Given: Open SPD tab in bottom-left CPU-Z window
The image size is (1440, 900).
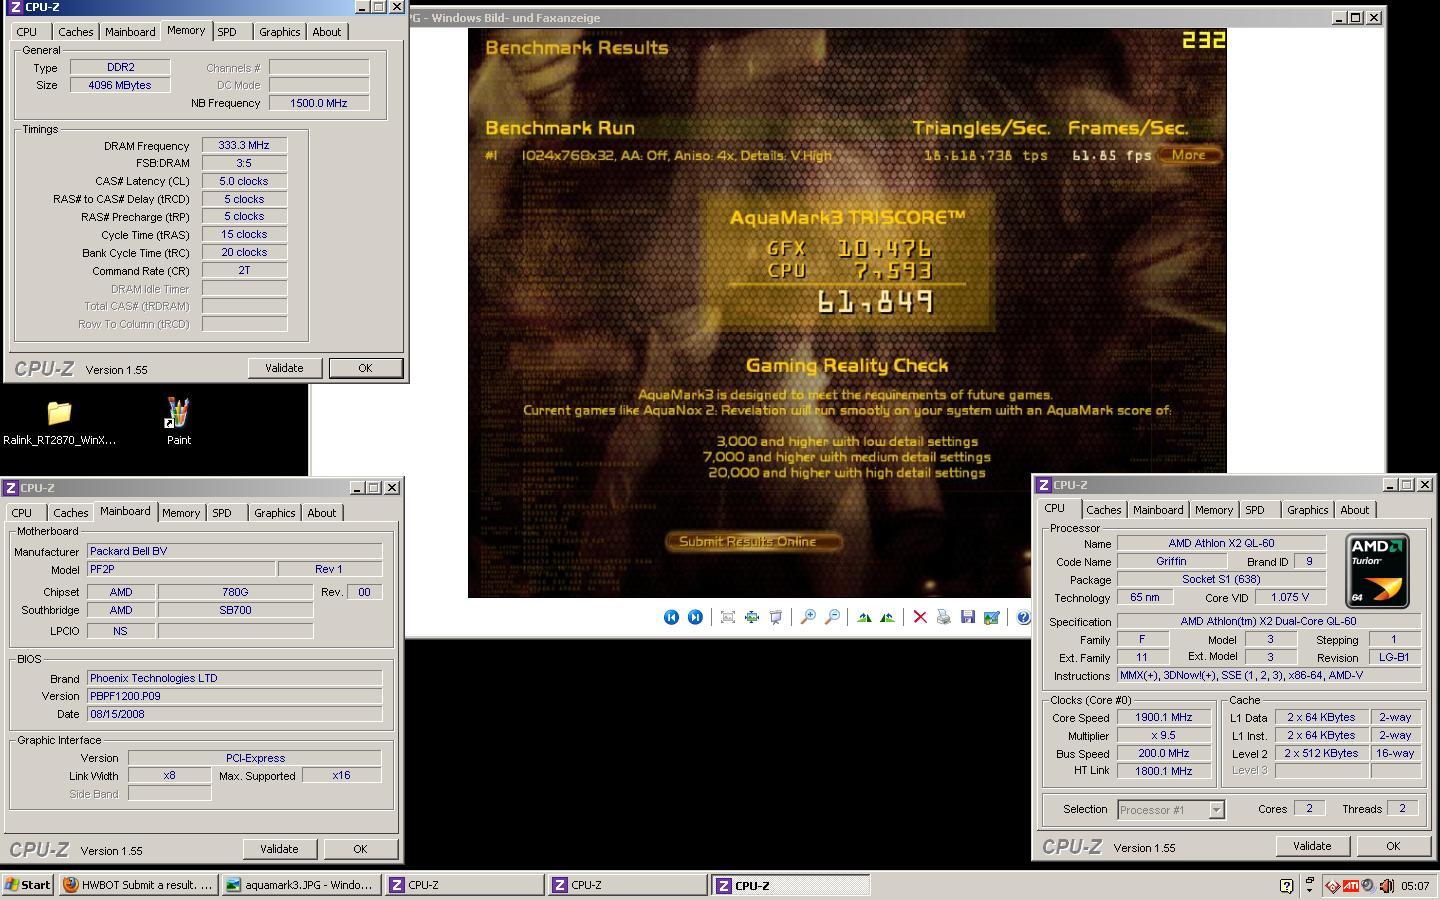Looking at the screenshot, I should (x=222, y=513).
